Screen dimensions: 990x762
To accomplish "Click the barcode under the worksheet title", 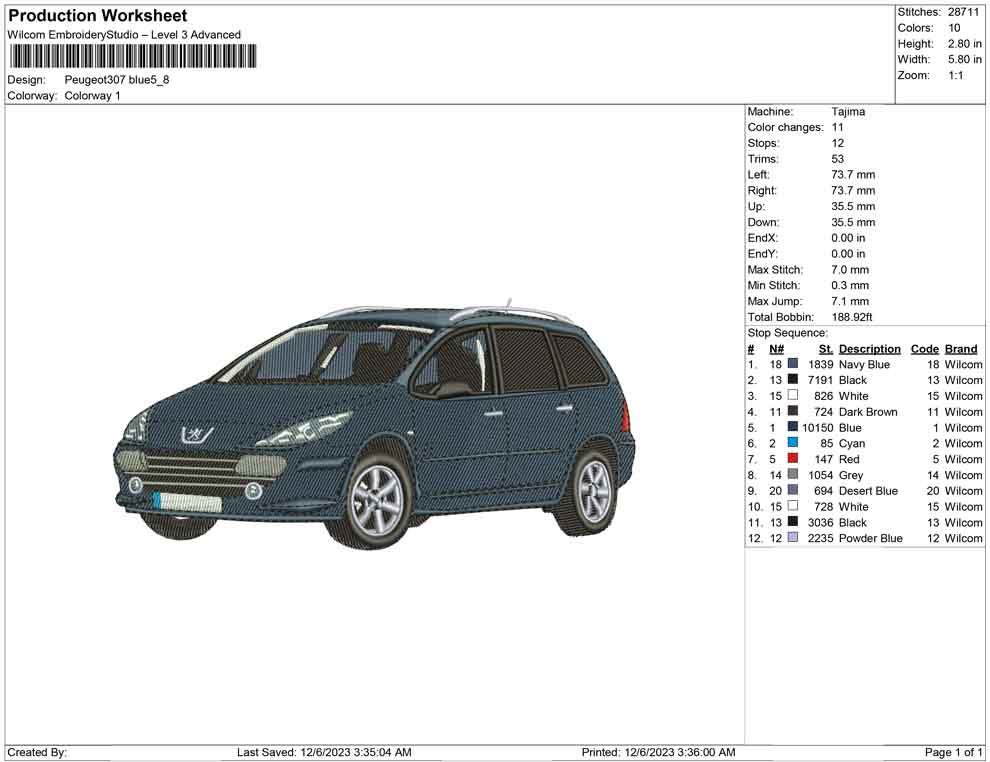I will pos(133,56).
